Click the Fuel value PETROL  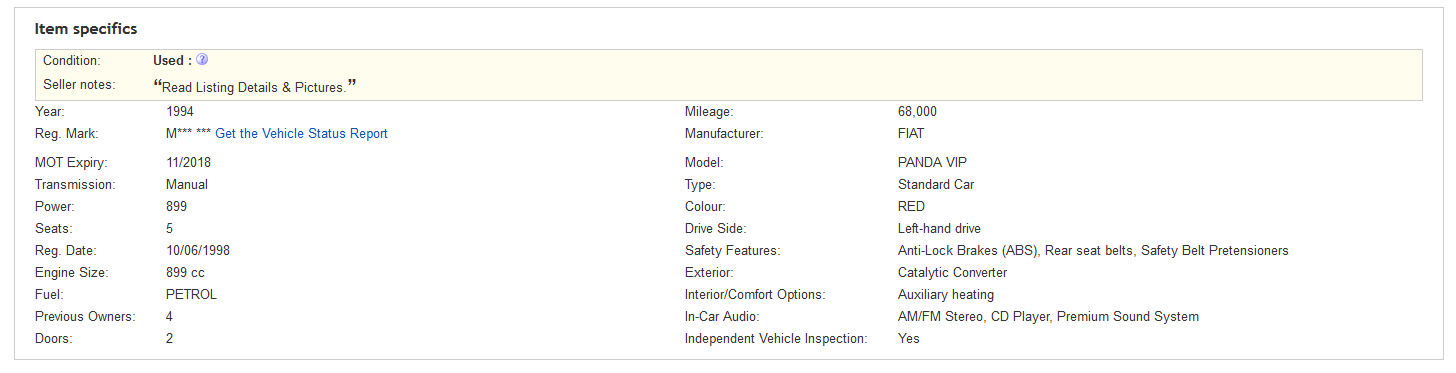pyautogui.click(x=191, y=295)
